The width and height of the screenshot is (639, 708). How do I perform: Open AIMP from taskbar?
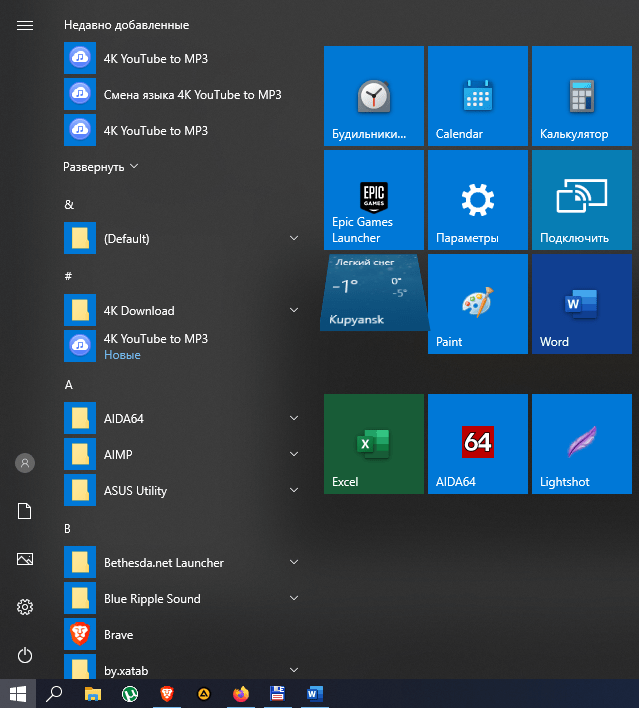(204, 694)
